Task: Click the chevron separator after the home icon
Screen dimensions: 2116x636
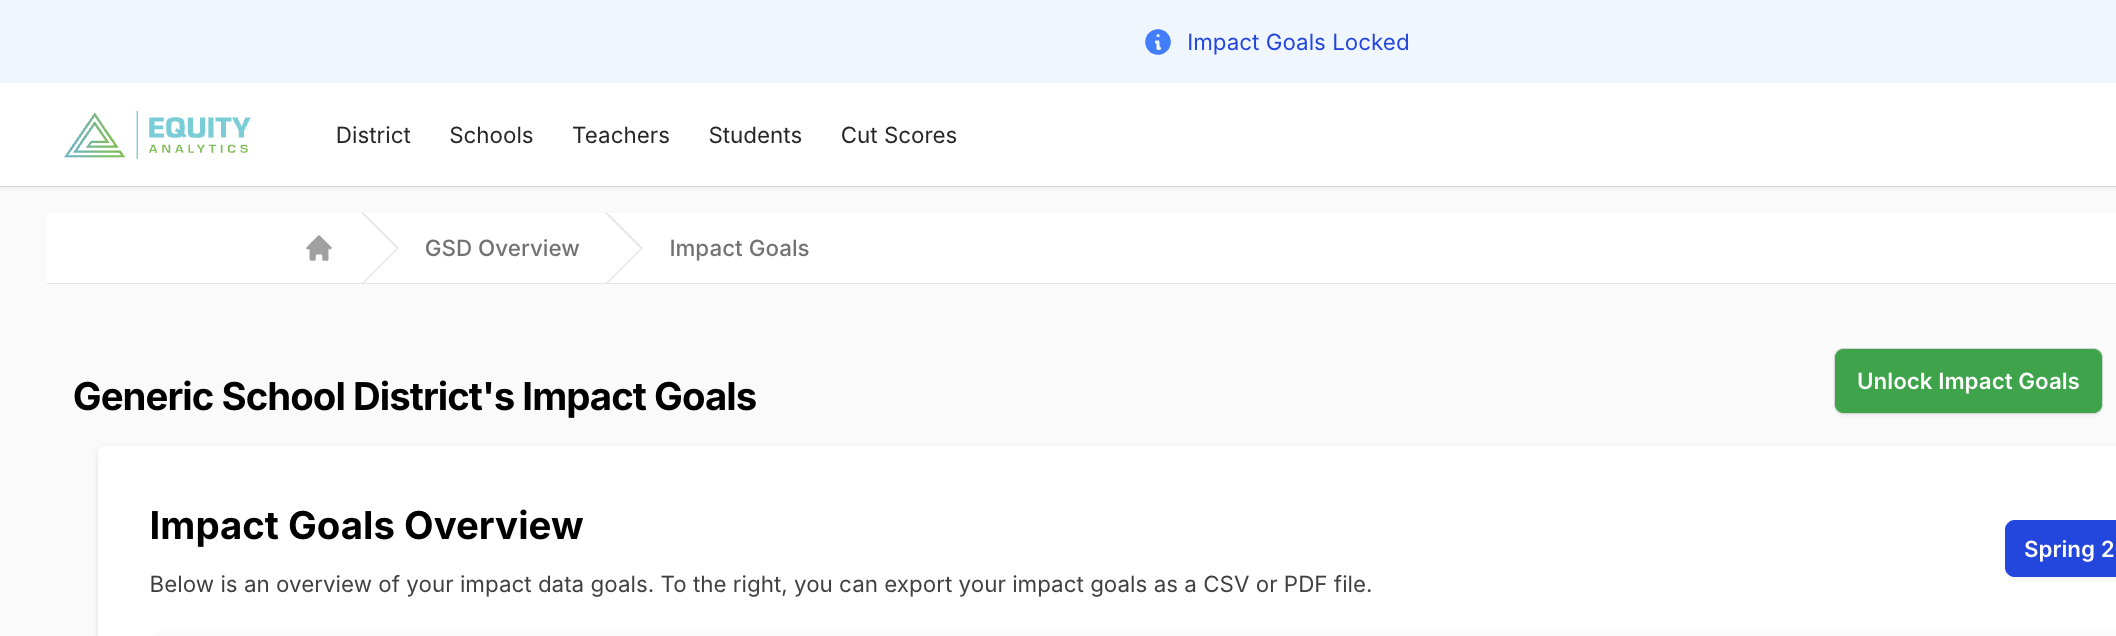Action: pyautogui.click(x=381, y=248)
